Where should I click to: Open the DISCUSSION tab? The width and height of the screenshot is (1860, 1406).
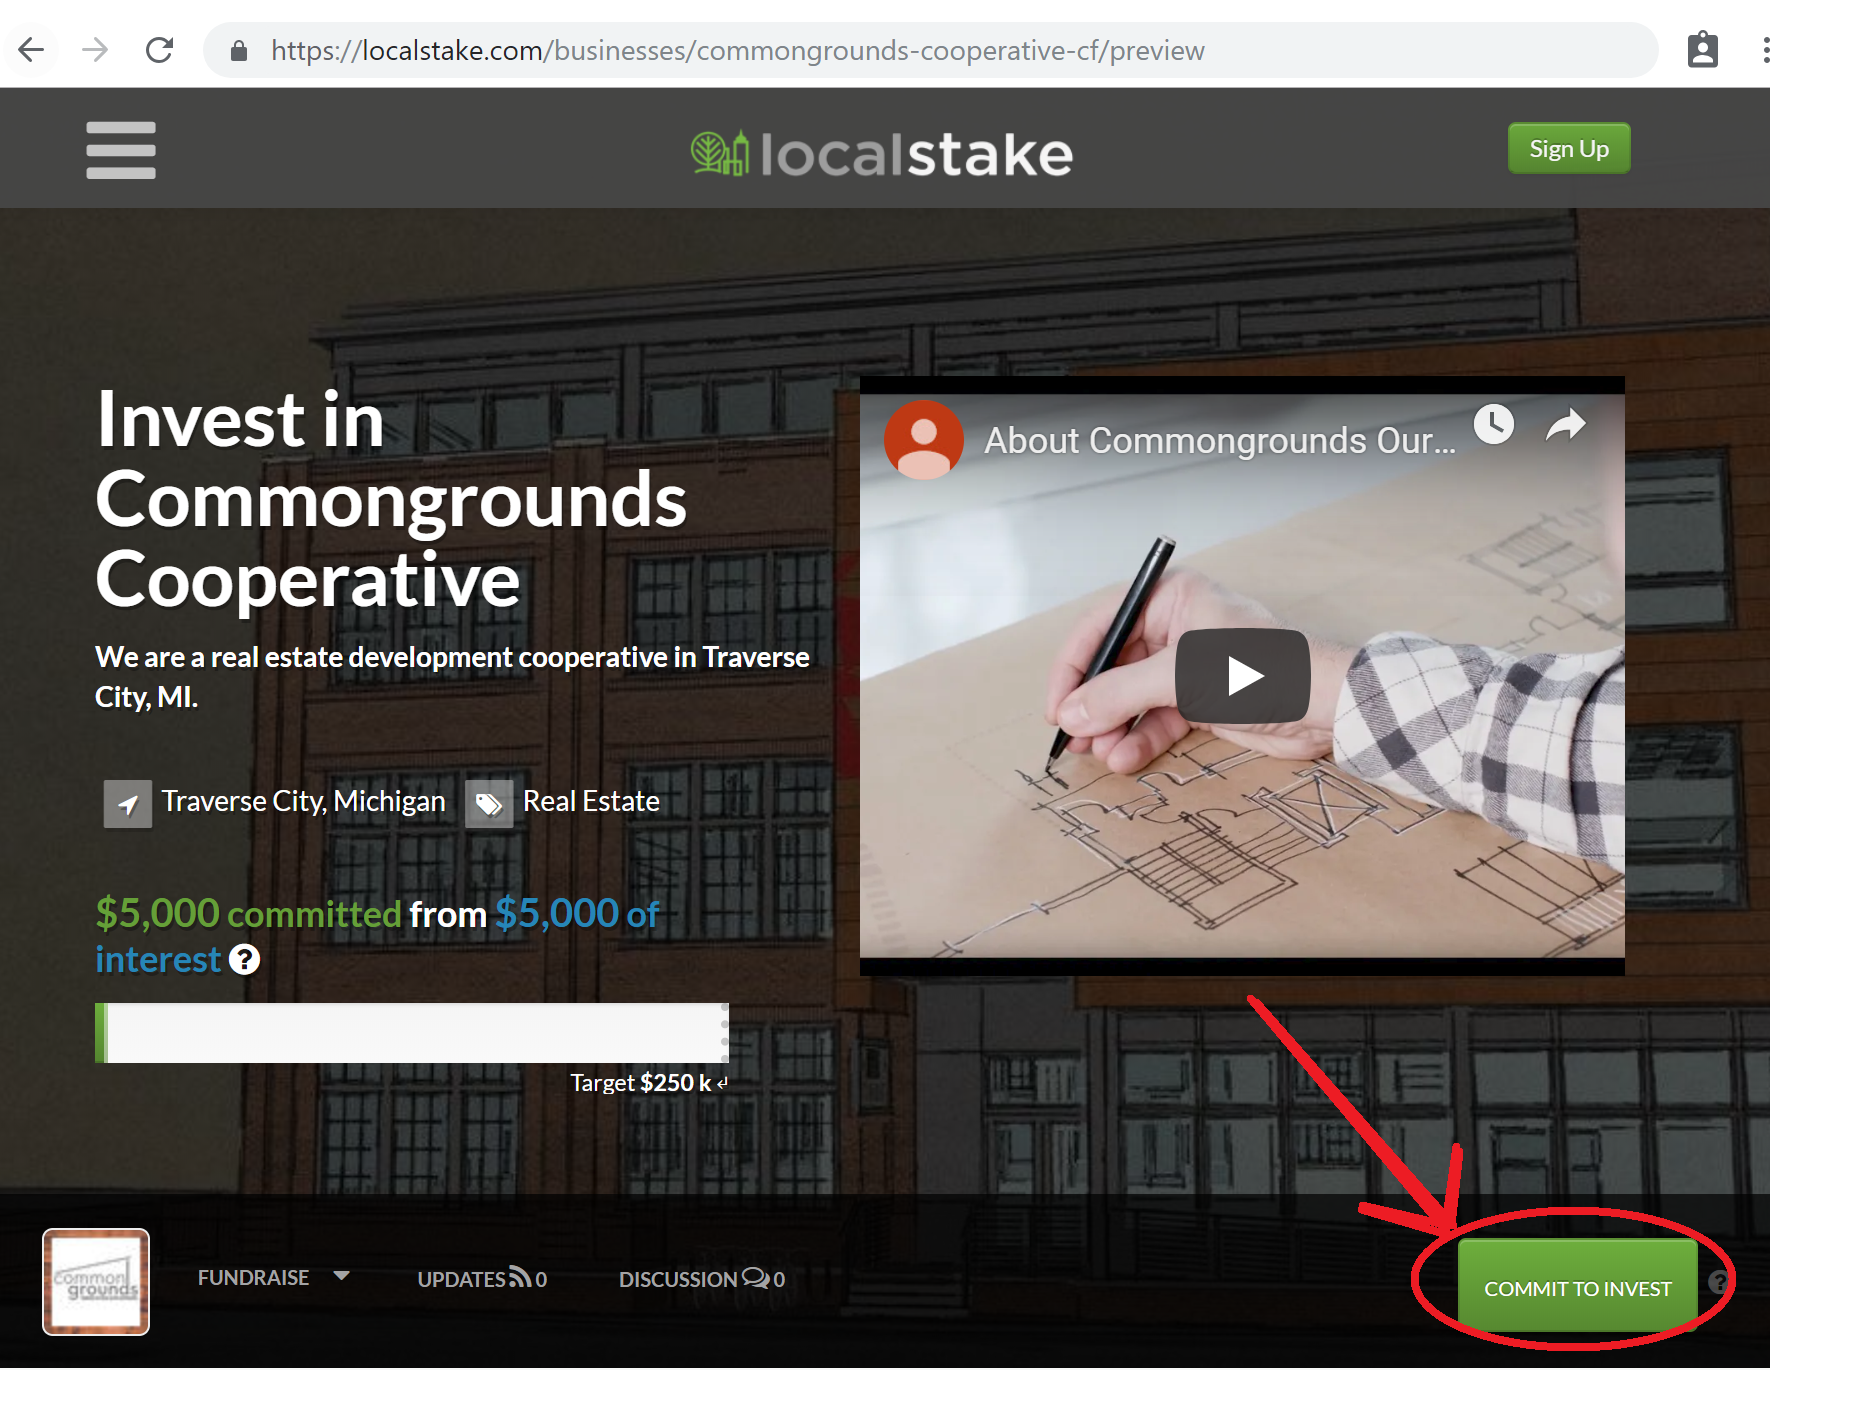pyautogui.click(x=702, y=1279)
